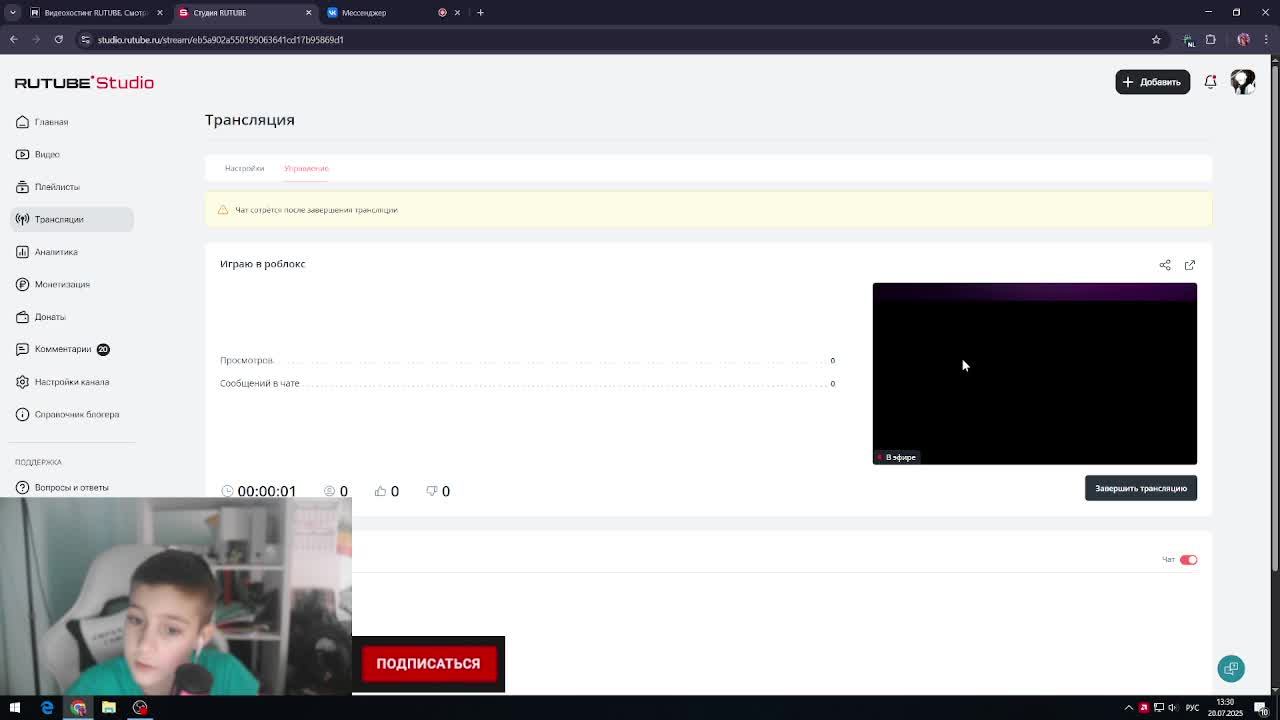Open the Chrome three-dot menu
Screen dimensions: 1280x720
(1265, 40)
